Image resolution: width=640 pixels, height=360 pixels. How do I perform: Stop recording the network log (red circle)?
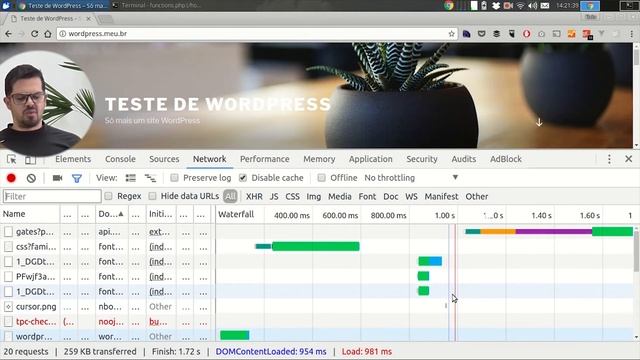11,178
